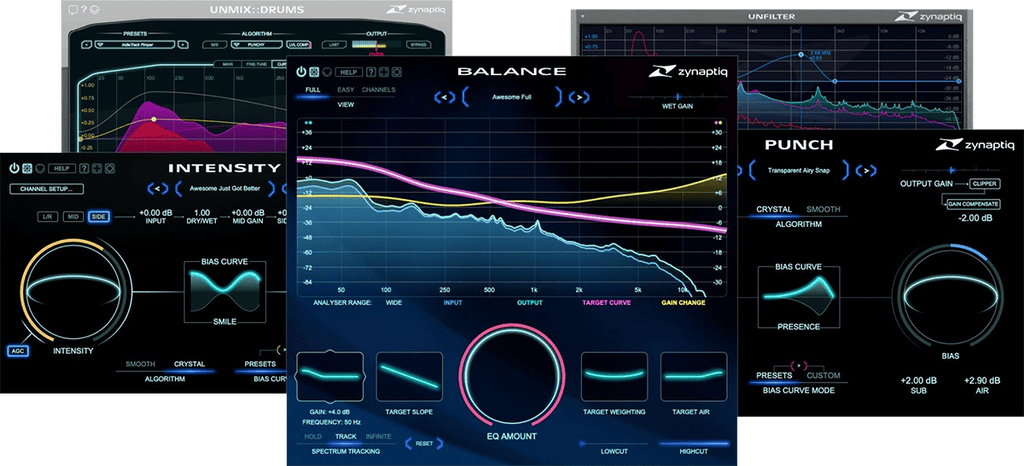1024x466 pixels.
Task: Toggle the Balance plugin power button
Action: click(301, 72)
